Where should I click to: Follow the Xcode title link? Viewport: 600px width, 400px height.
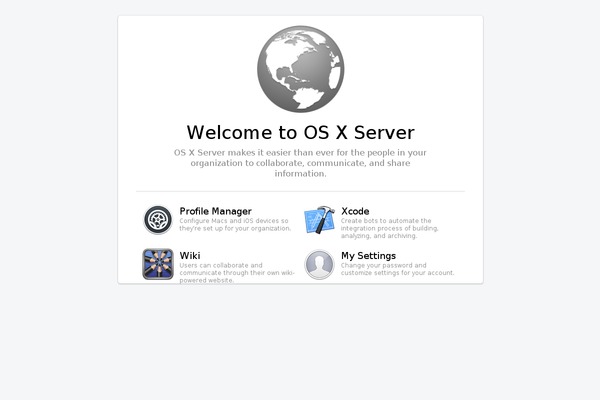pyautogui.click(x=355, y=211)
